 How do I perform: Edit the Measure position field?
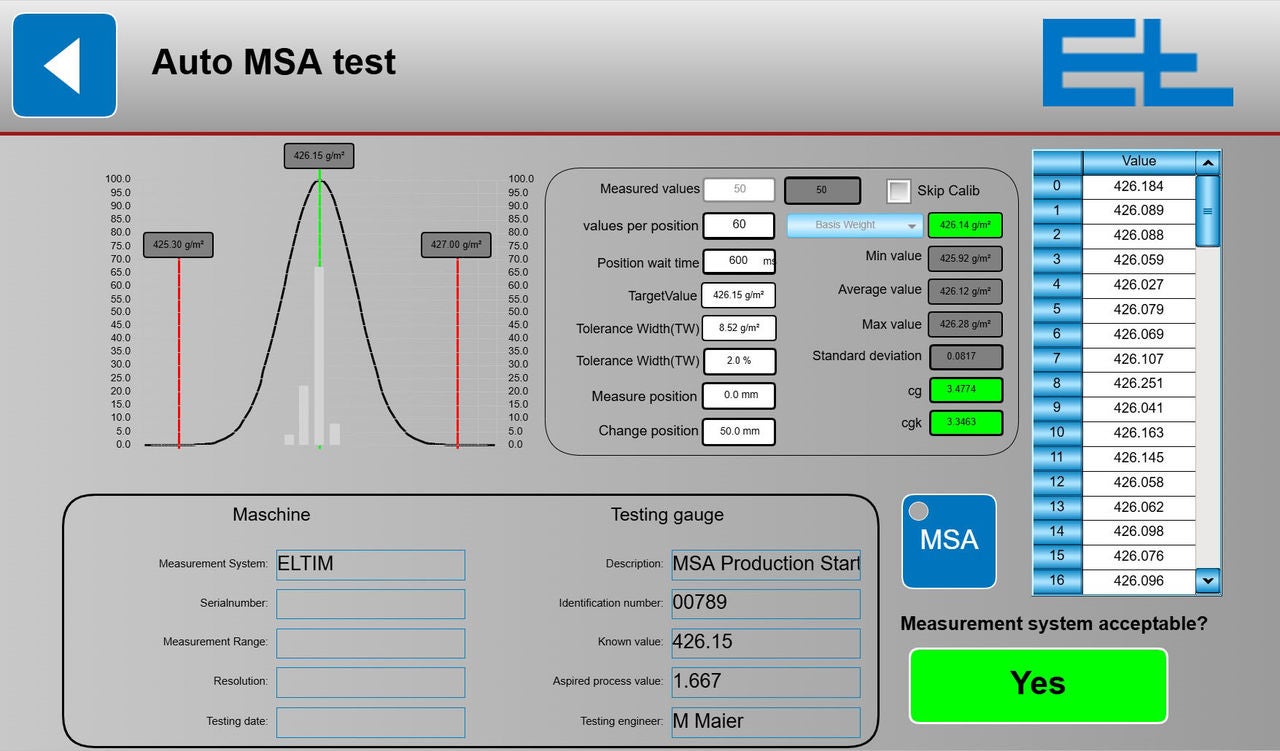(x=739, y=396)
